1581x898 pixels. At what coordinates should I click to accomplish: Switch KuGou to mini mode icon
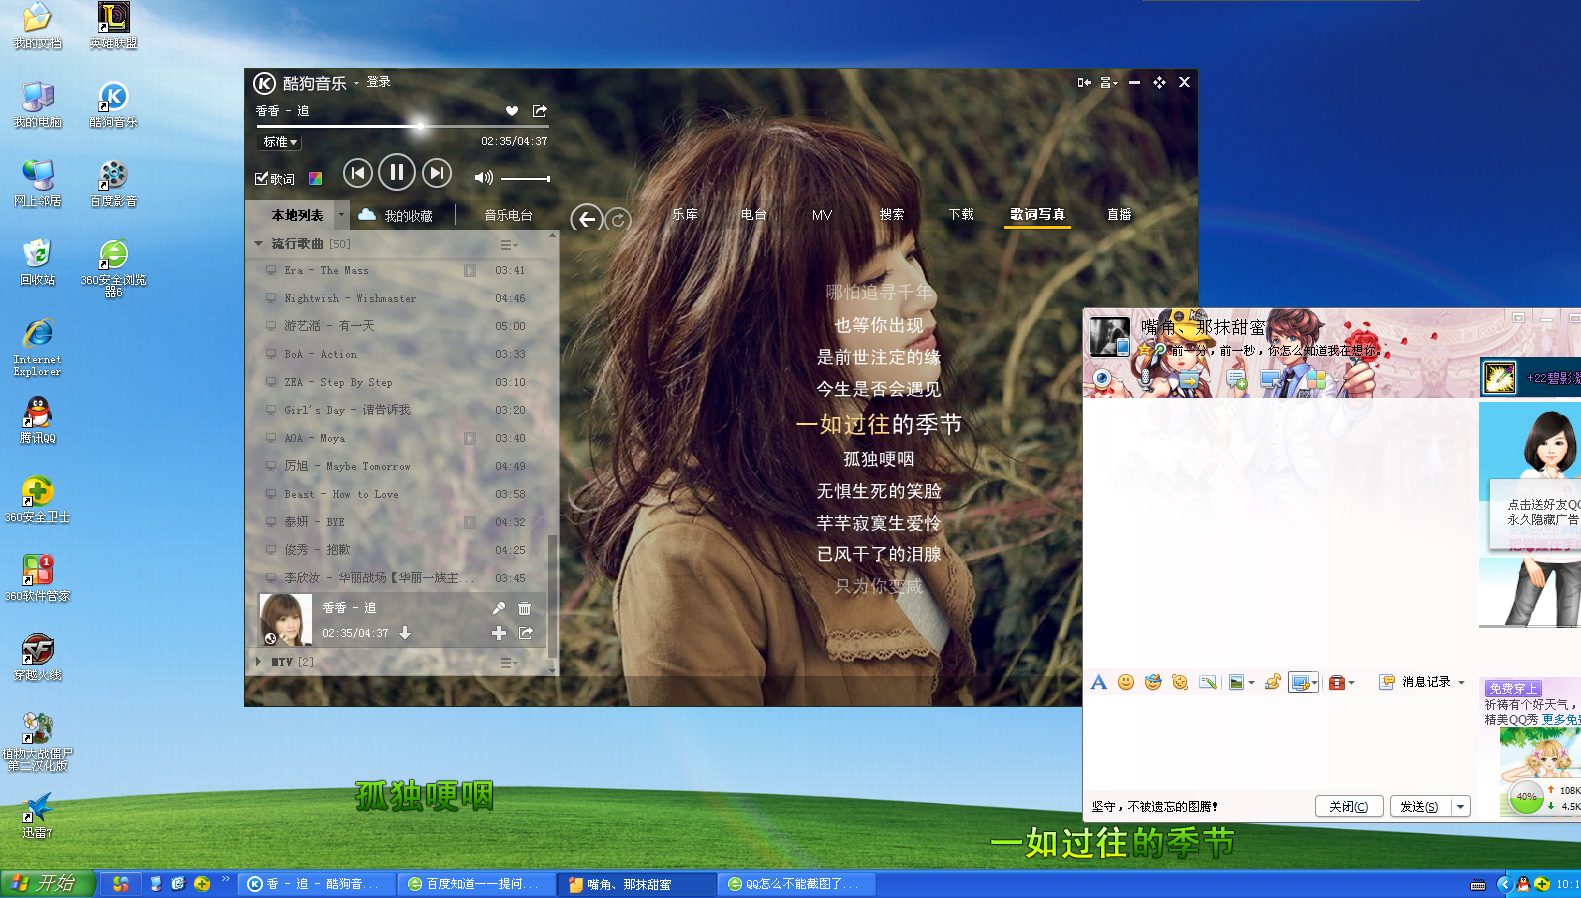[1083, 82]
